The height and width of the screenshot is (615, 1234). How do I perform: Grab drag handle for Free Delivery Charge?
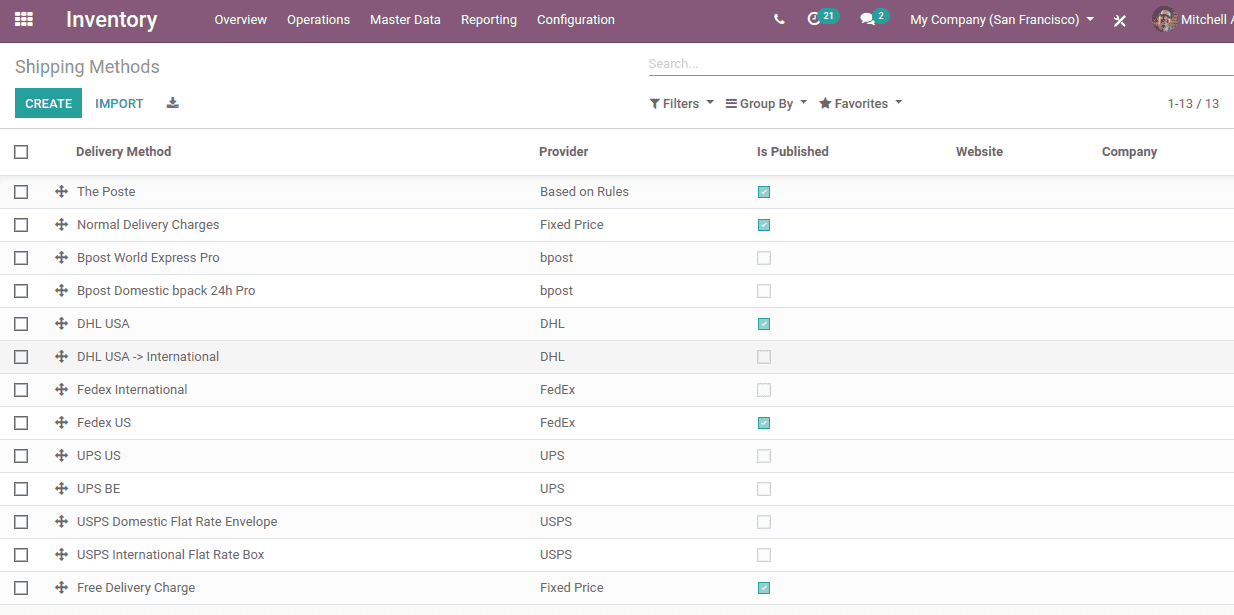pos(61,588)
